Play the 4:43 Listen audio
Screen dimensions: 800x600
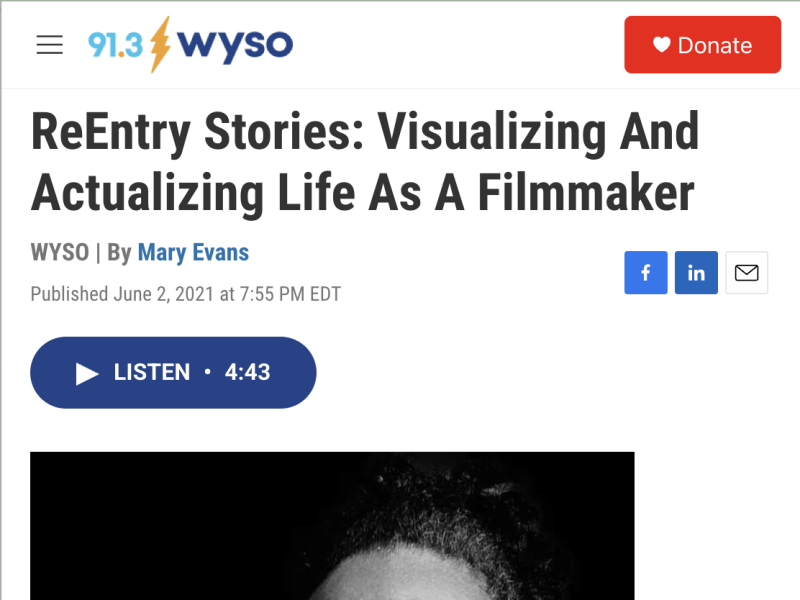173,372
